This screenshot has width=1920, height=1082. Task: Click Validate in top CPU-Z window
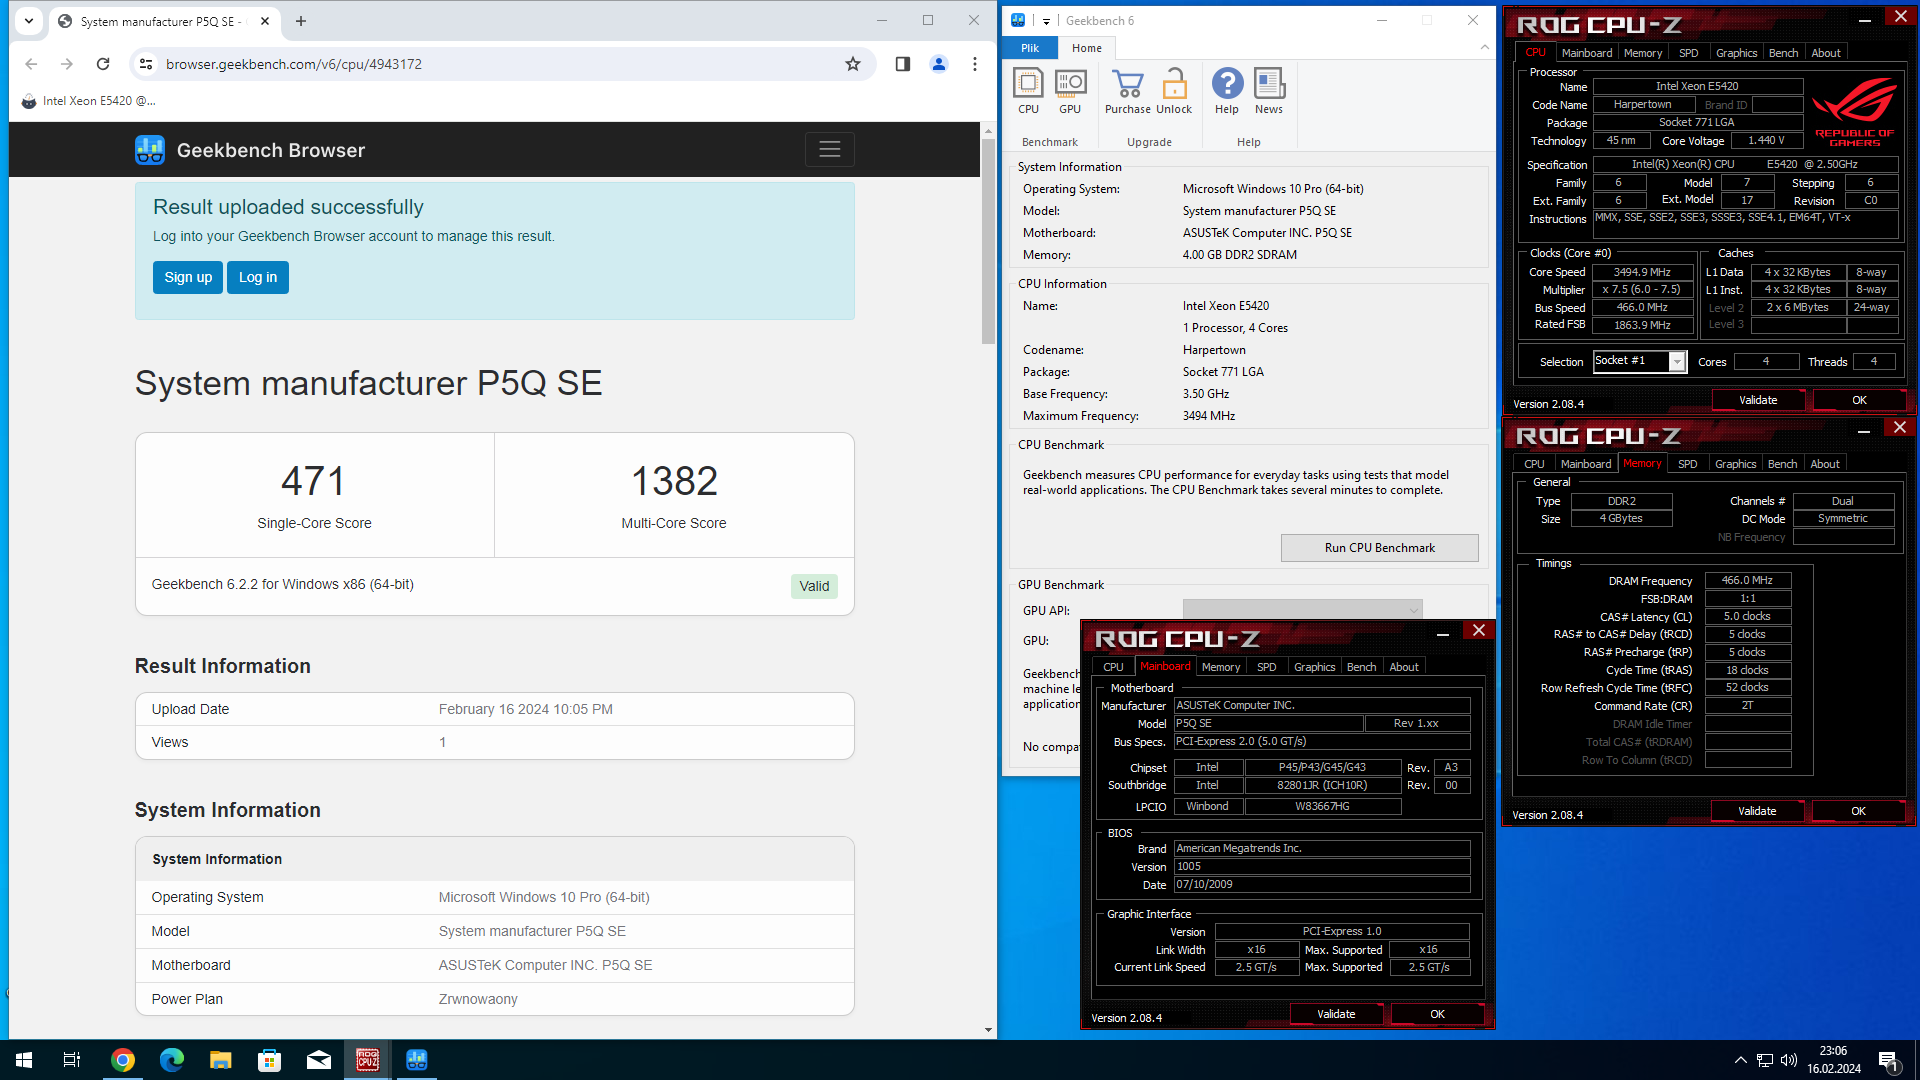tap(1758, 401)
